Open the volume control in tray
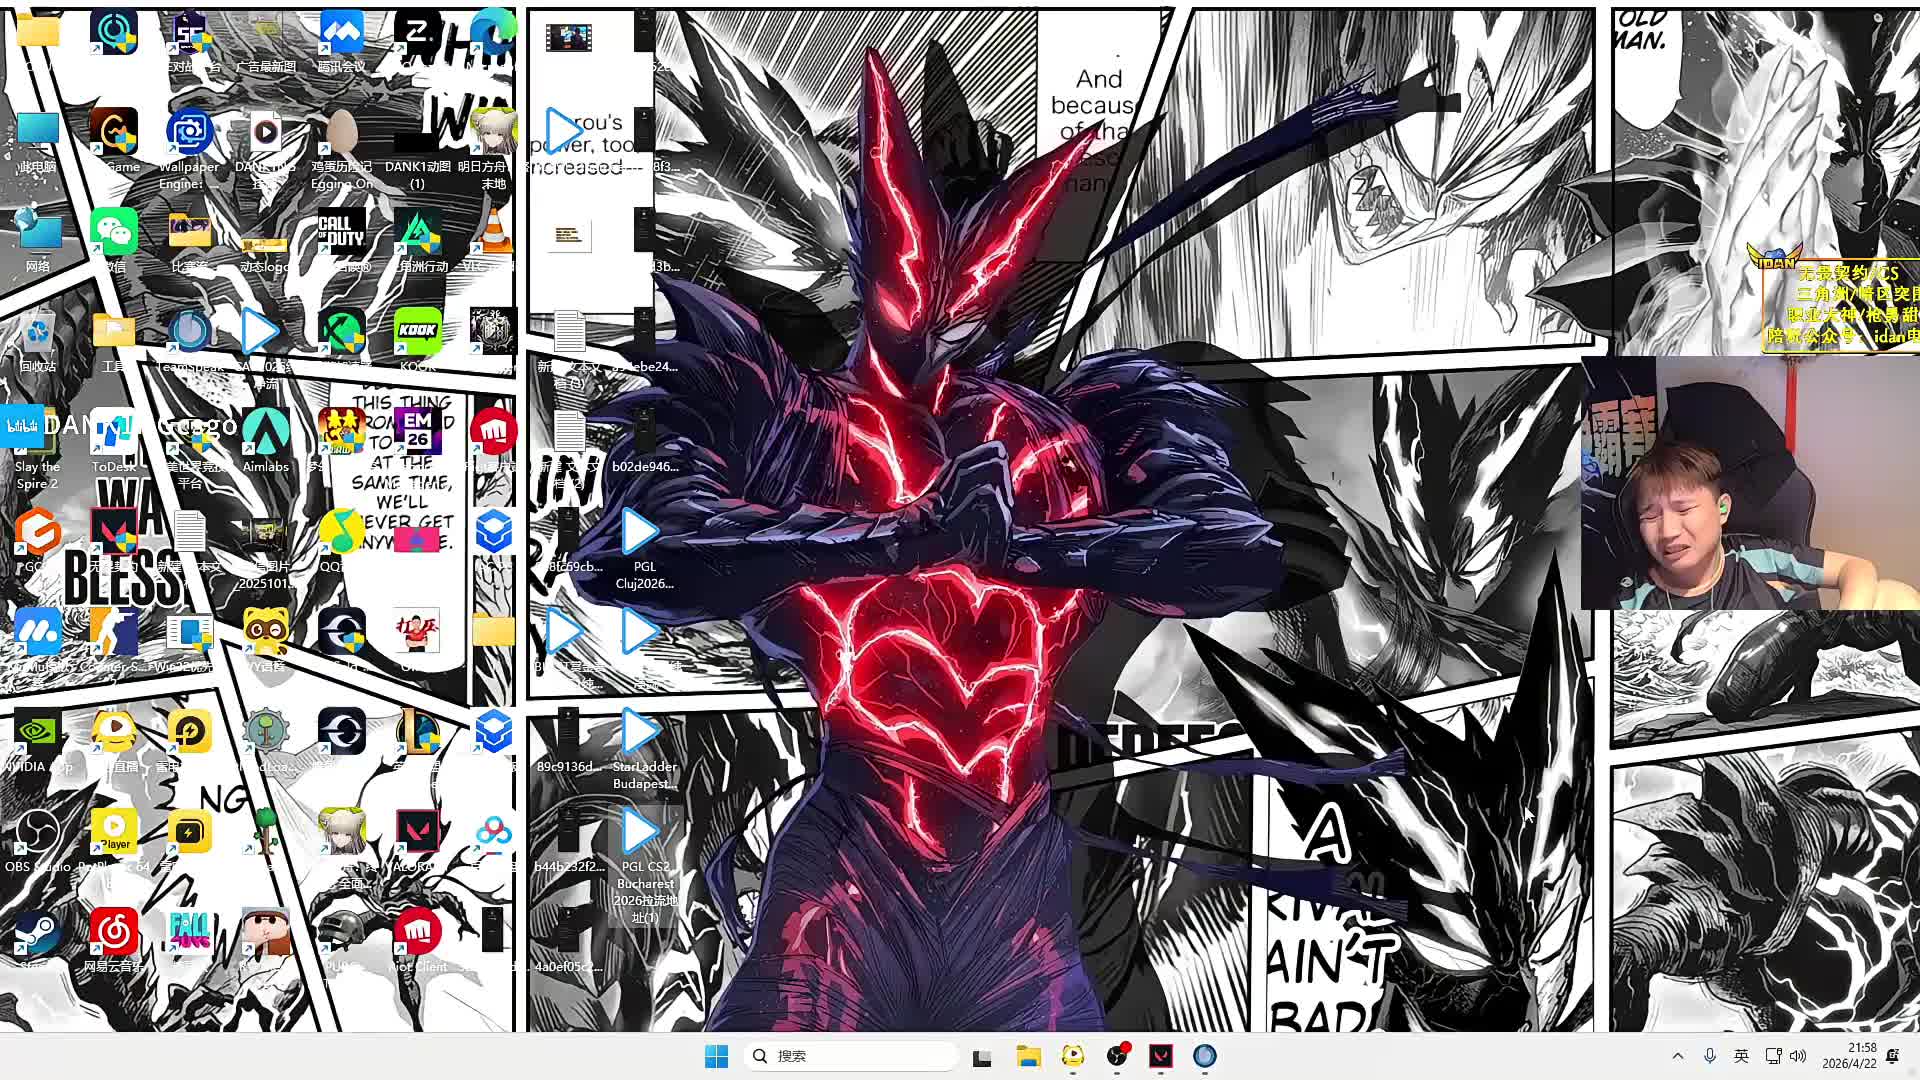Viewport: 1920px width, 1080px height. click(x=1798, y=1056)
